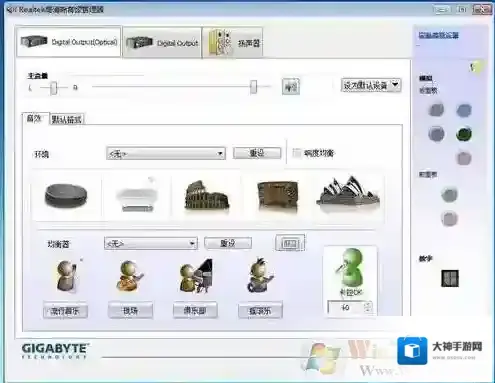Screen dimensions: 495x383
Task: Apply the 俱乐部 club preset button
Action: click(195, 311)
